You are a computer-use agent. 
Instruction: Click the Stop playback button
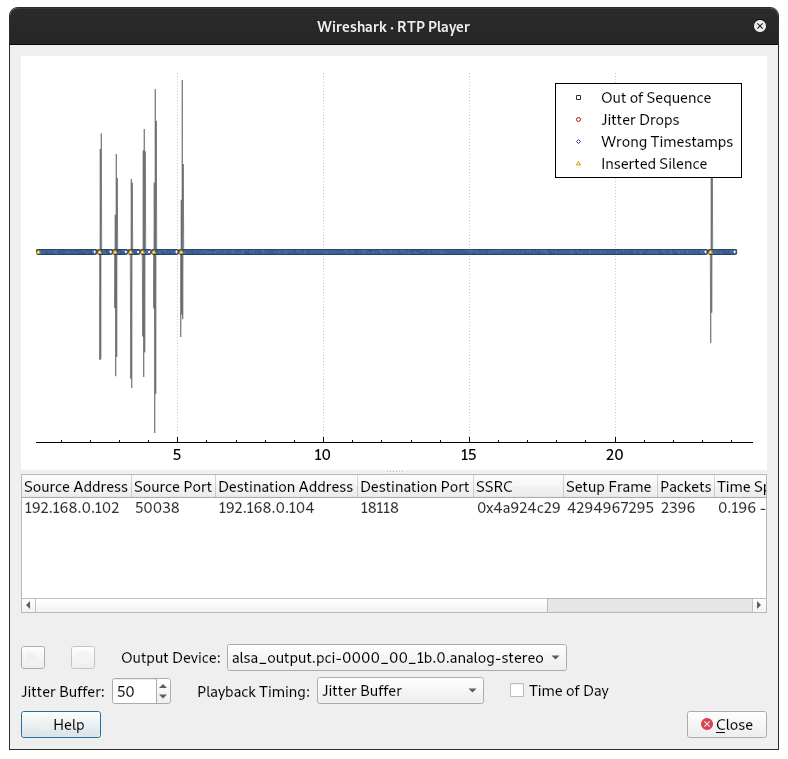[x=83, y=657]
